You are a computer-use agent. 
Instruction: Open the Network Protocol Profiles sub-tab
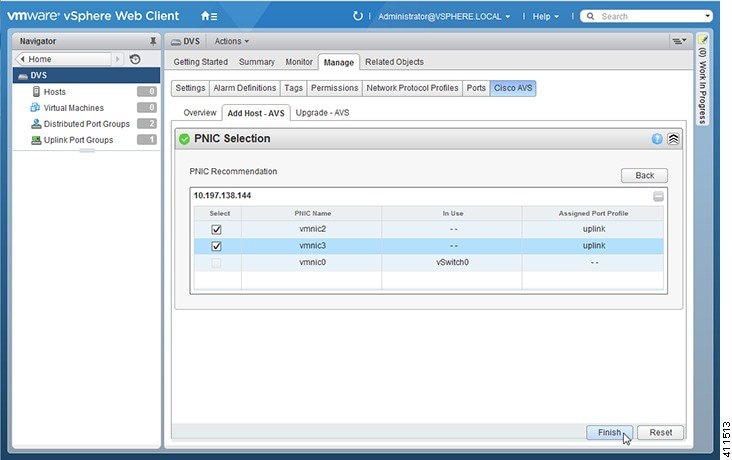pos(412,88)
